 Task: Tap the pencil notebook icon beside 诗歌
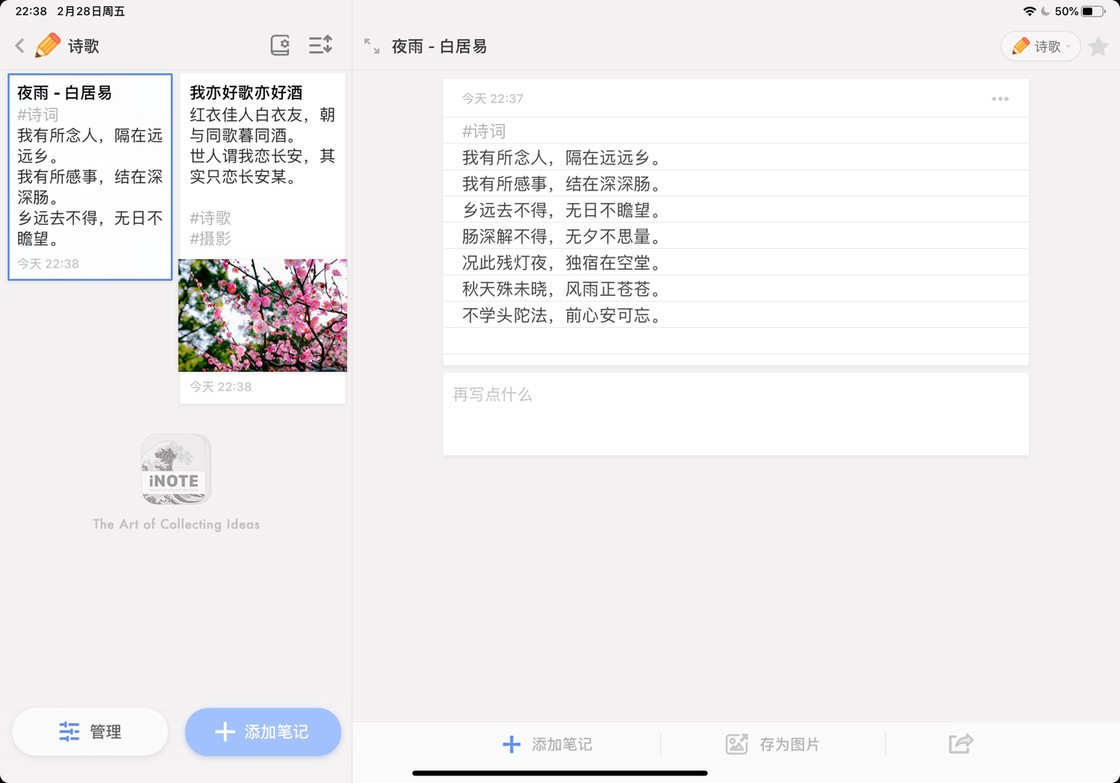click(47, 46)
